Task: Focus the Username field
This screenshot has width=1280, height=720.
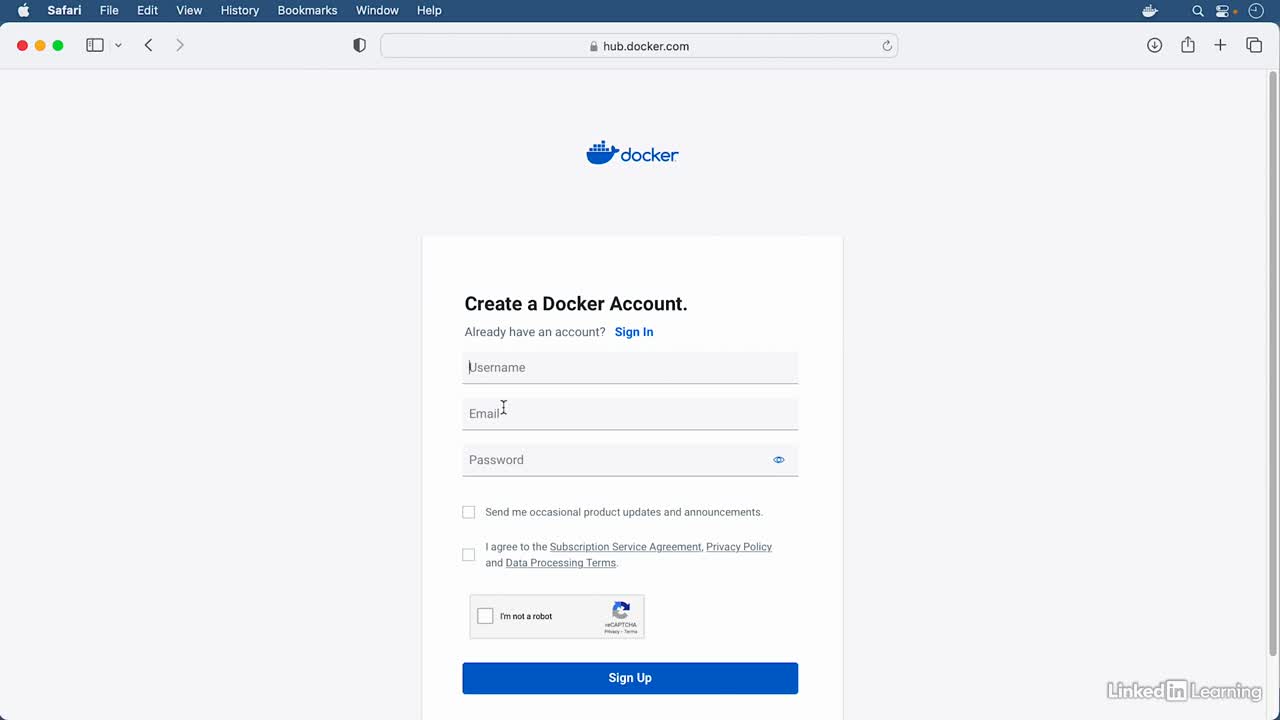Action: tap(630, 368)
